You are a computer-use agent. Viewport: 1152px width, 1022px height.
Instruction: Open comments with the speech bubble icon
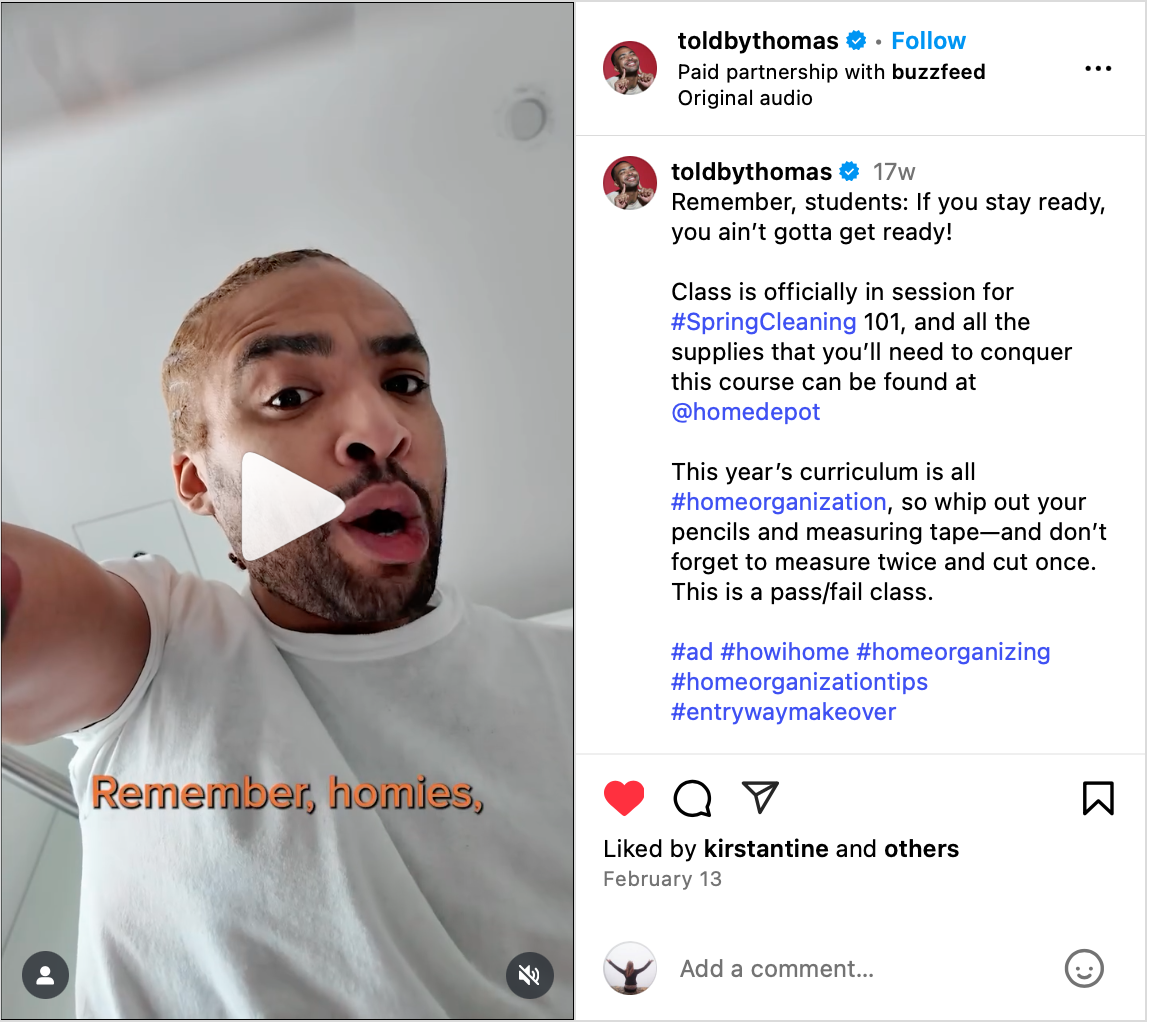[x=692, y=798]
